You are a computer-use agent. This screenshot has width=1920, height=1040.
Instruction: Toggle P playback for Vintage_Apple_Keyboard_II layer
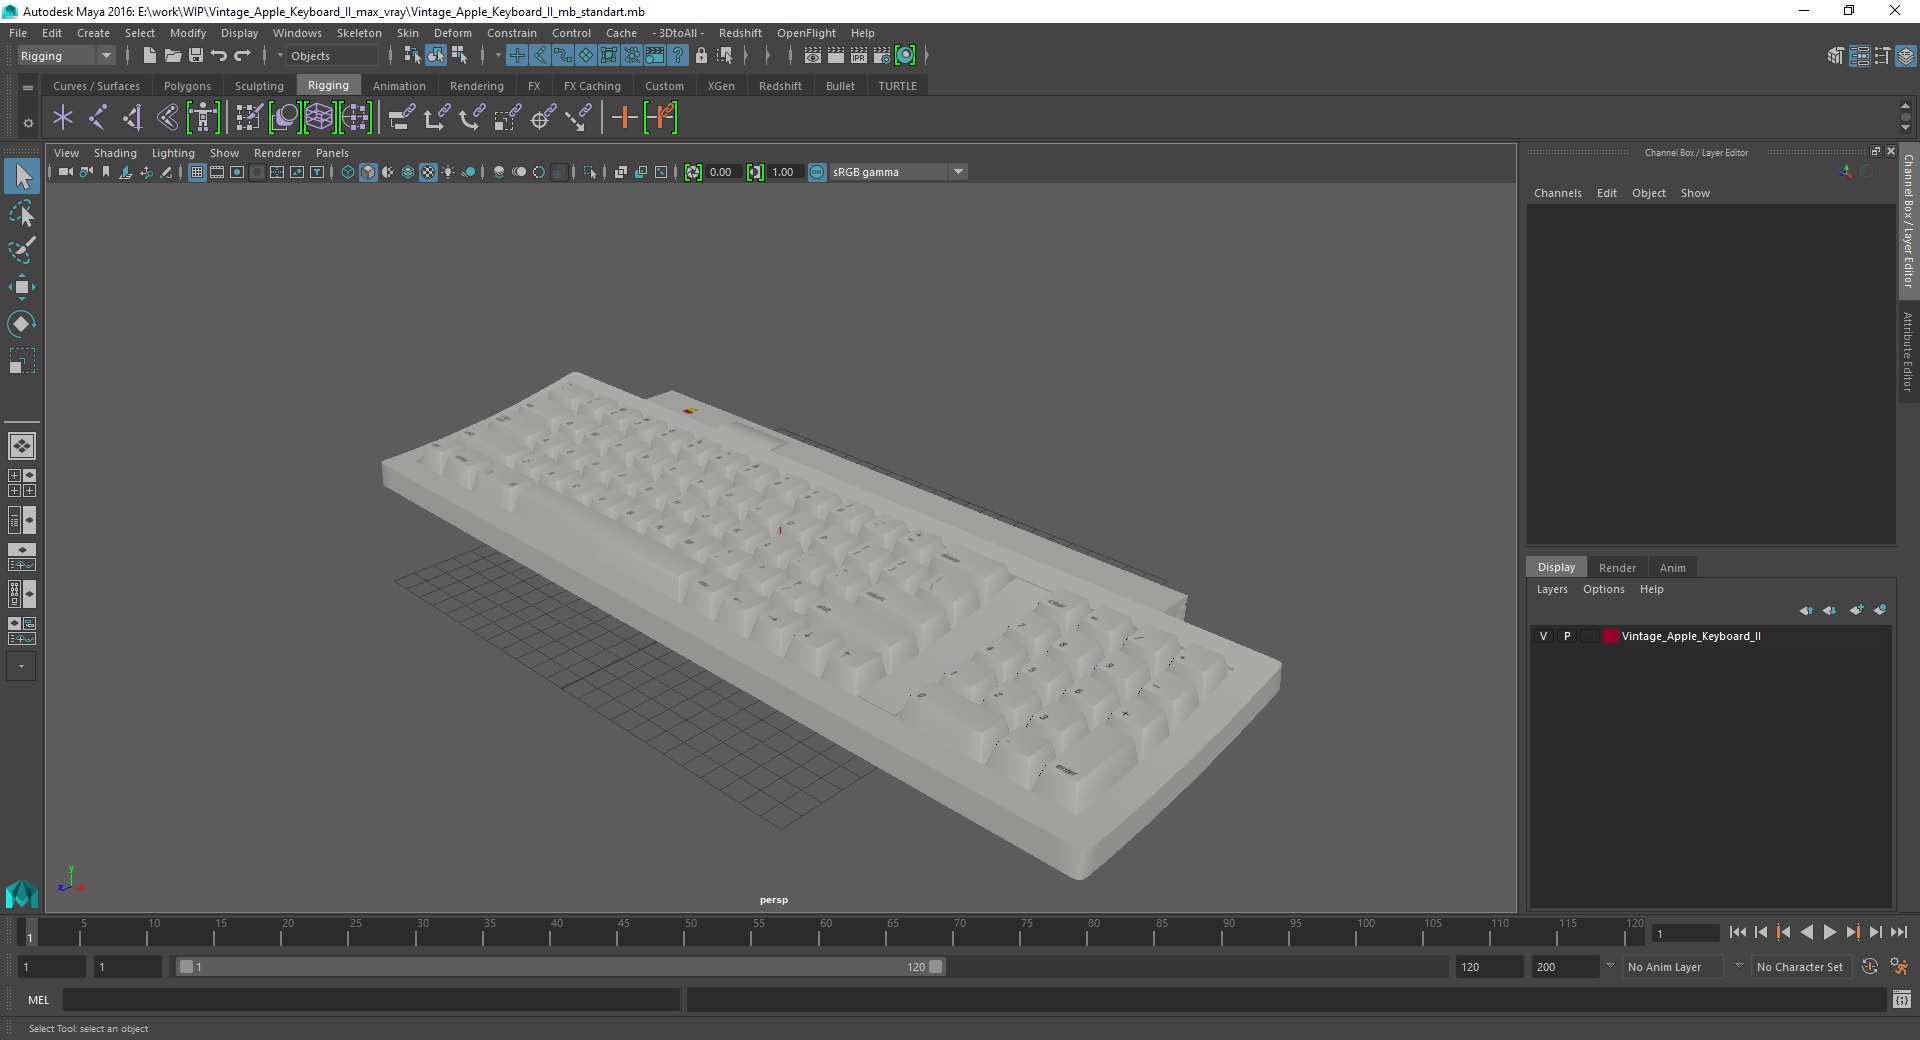1567,636
